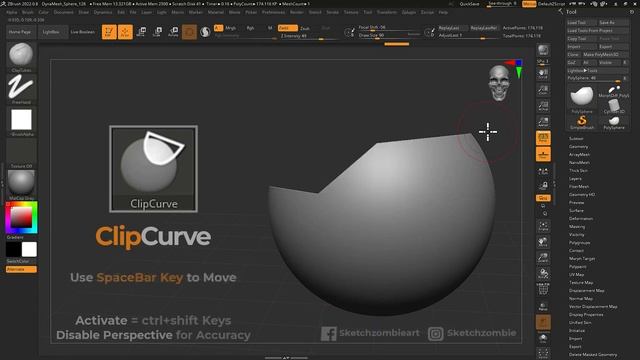Toggle the Floor grid button

coord(543,154)
